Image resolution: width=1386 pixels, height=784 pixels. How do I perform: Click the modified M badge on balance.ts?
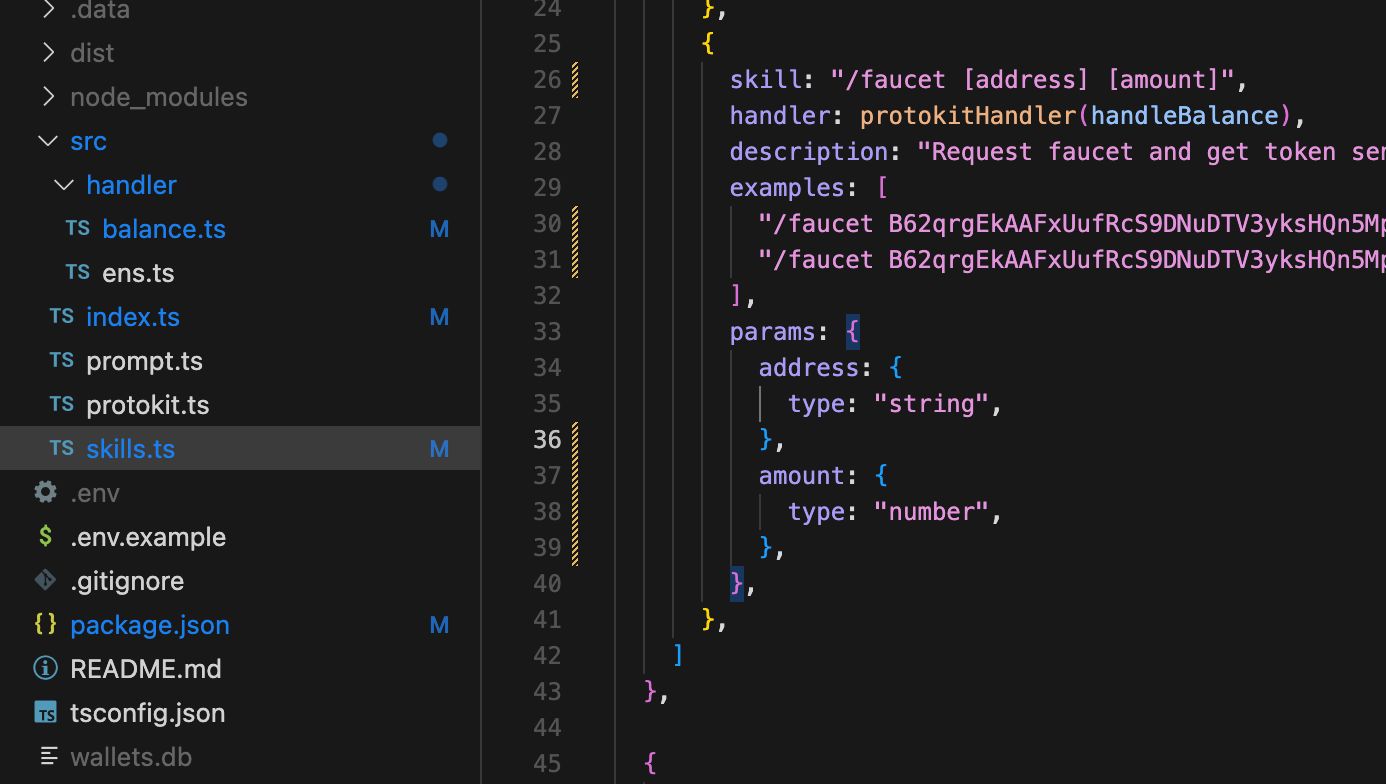click(x=439, y=229)
